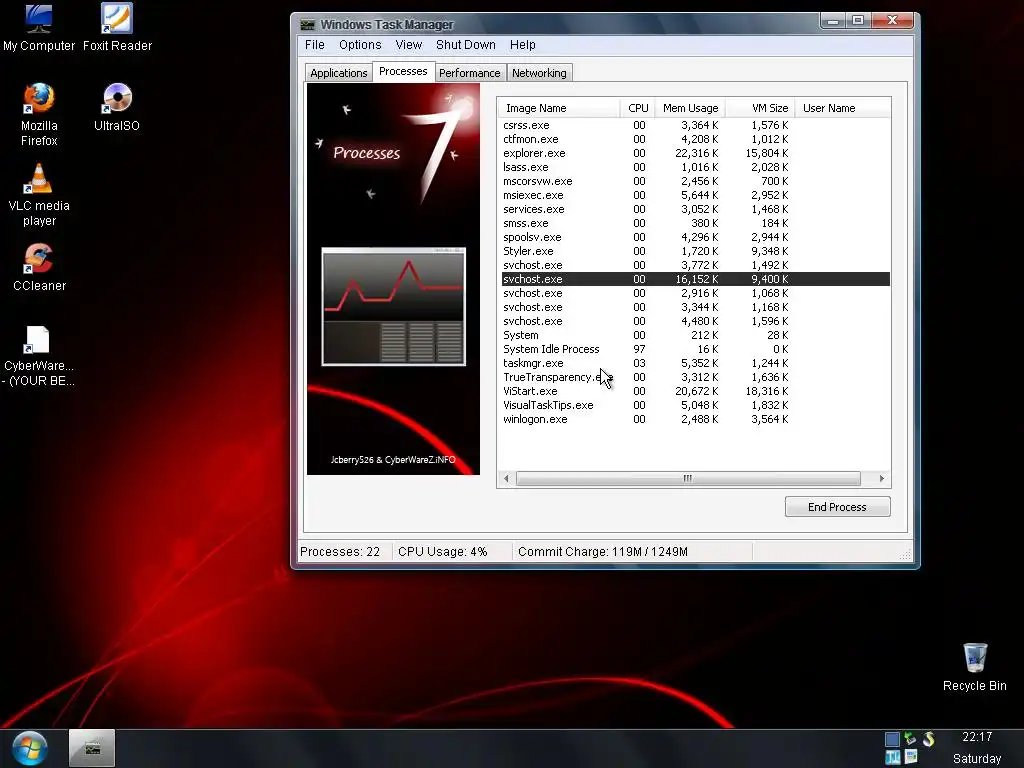
Task: Open the Foxit Reader desktop shortcut
Action: tap(117, 27)
